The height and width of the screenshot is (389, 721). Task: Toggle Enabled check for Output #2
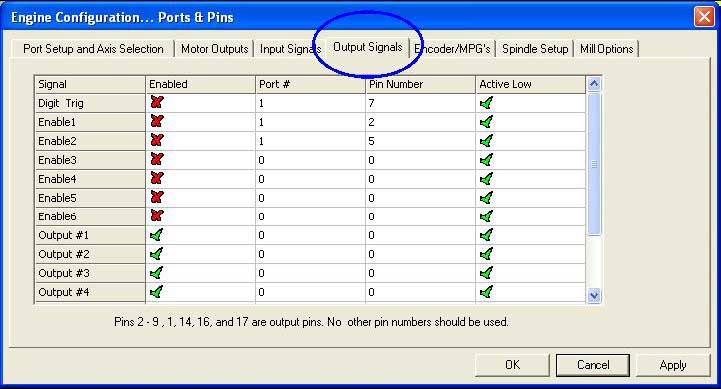pos(156,254)
